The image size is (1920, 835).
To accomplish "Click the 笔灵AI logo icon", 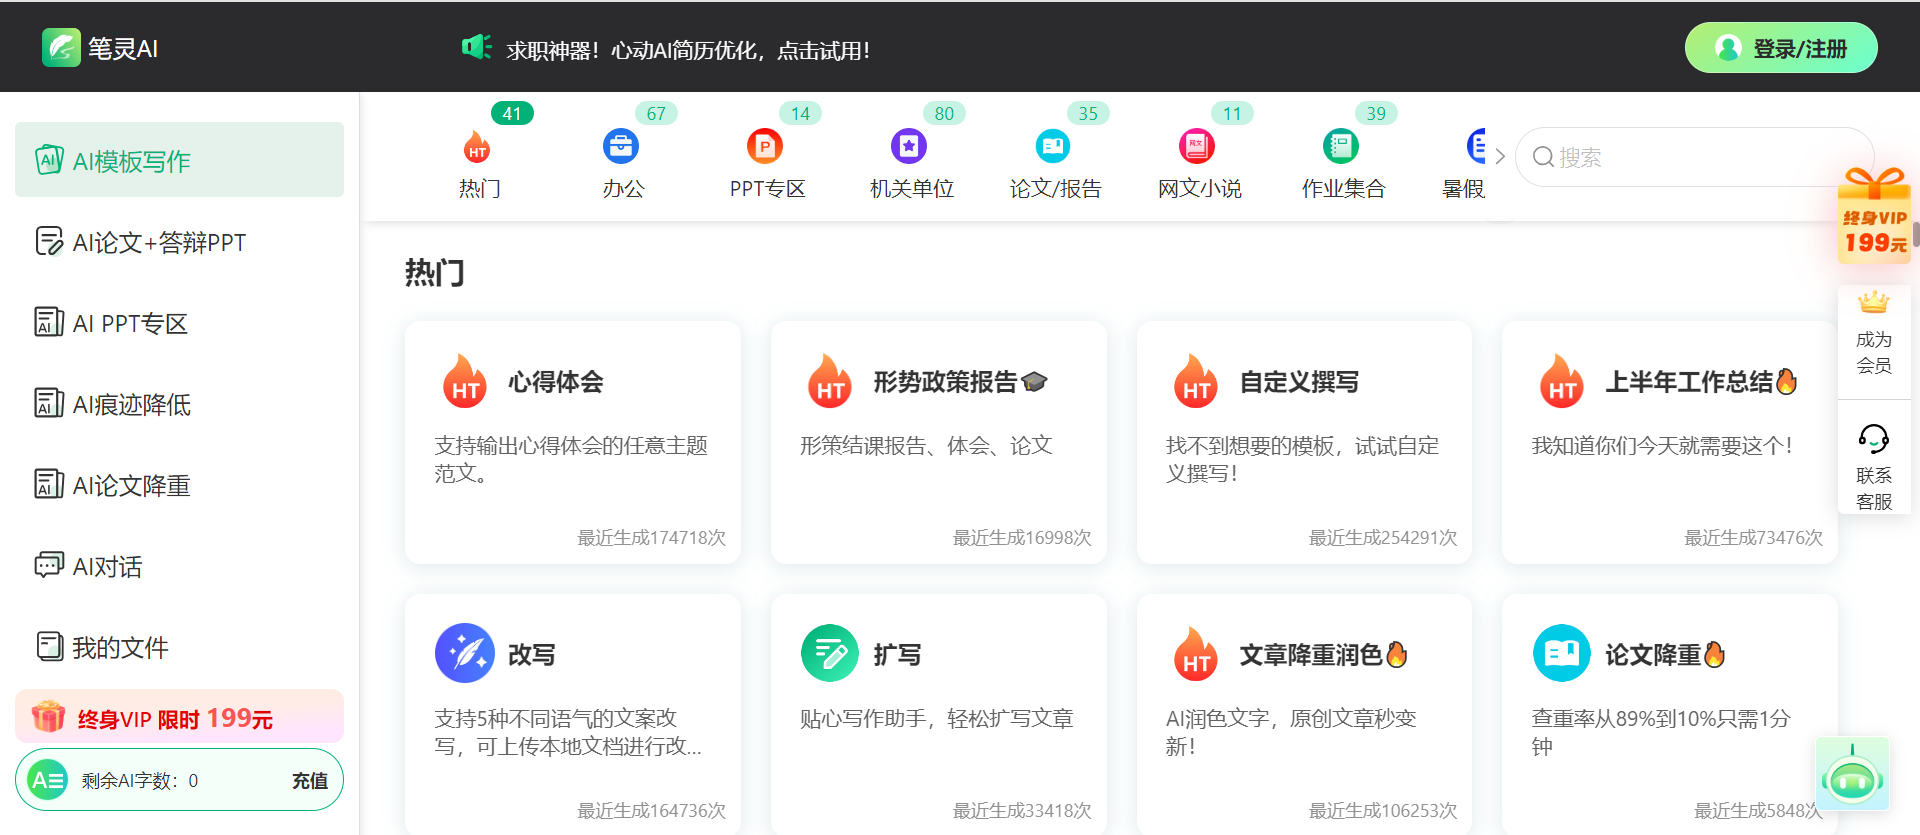I will tap(61, 48).
